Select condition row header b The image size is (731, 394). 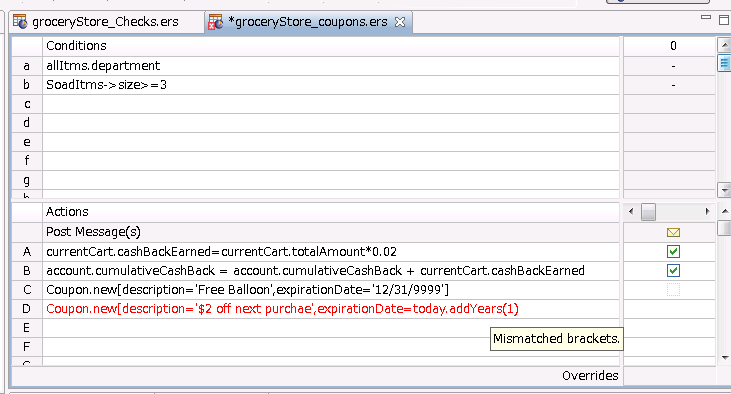[x=27, y=85]
